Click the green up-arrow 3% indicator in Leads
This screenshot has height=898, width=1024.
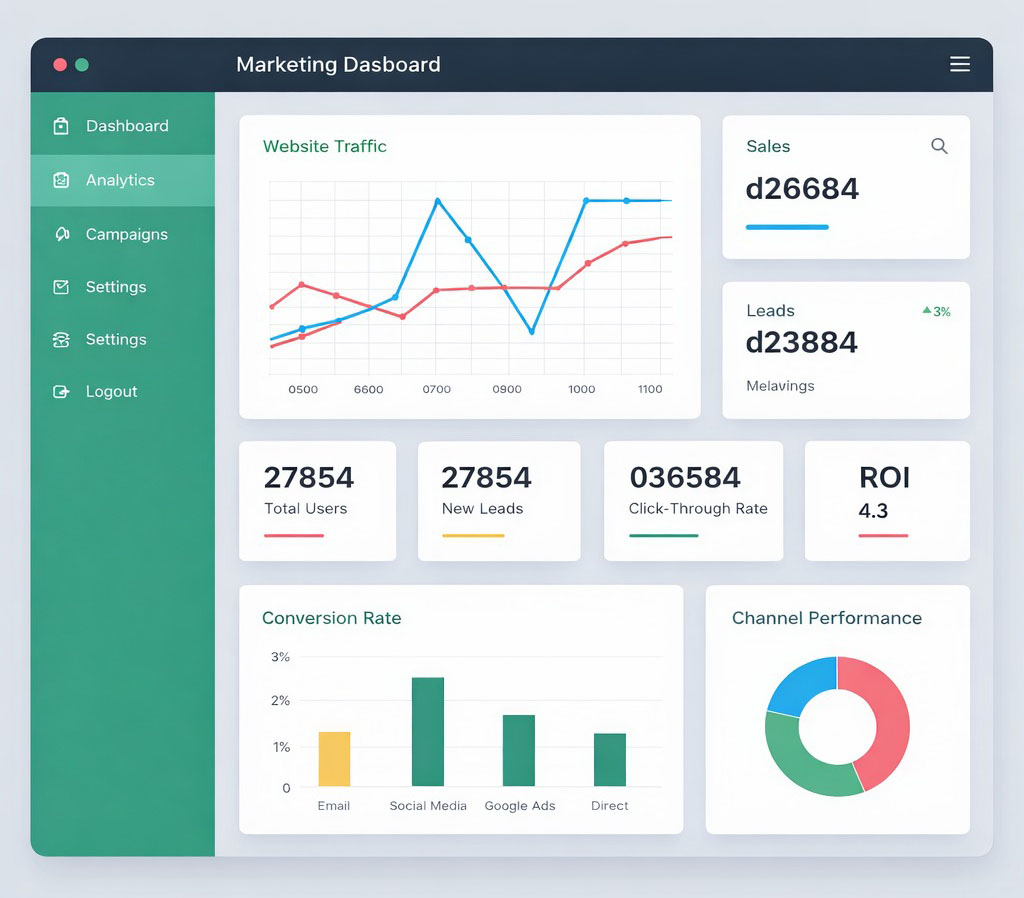[x=936, y=312]
